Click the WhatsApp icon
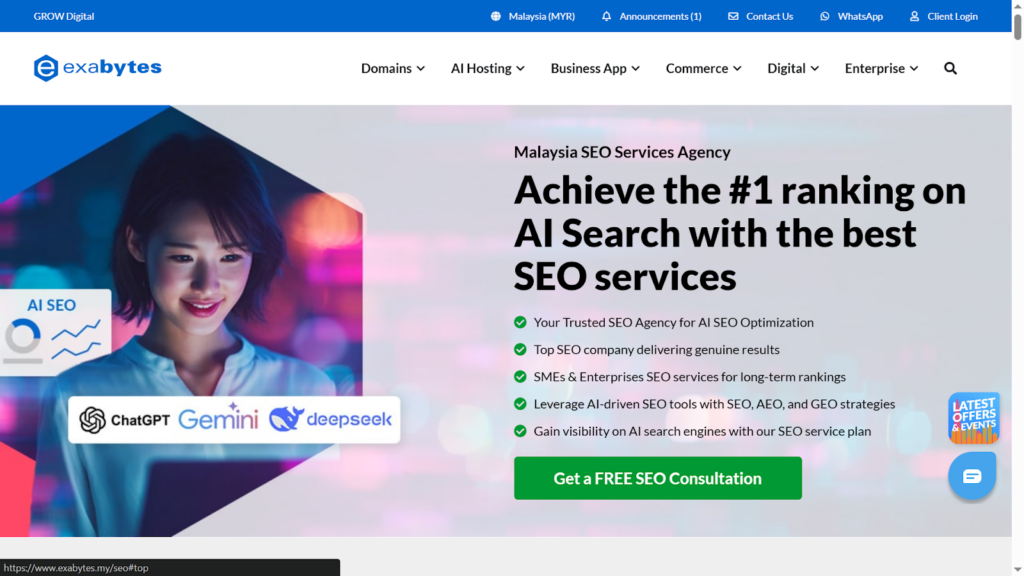Viewport: 1024px width, 576px height. (825, 16)
